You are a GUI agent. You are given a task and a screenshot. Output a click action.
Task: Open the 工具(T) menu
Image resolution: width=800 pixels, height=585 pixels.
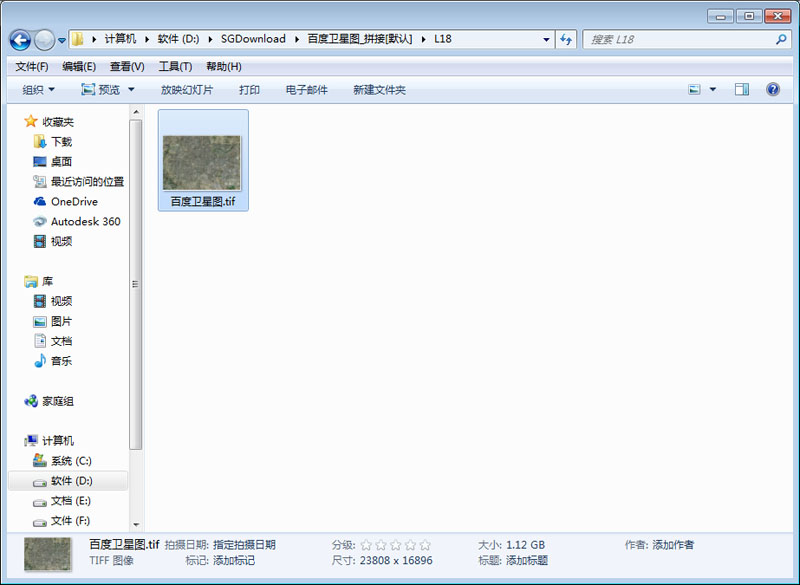pyautogui.click(x=175, y=66)
